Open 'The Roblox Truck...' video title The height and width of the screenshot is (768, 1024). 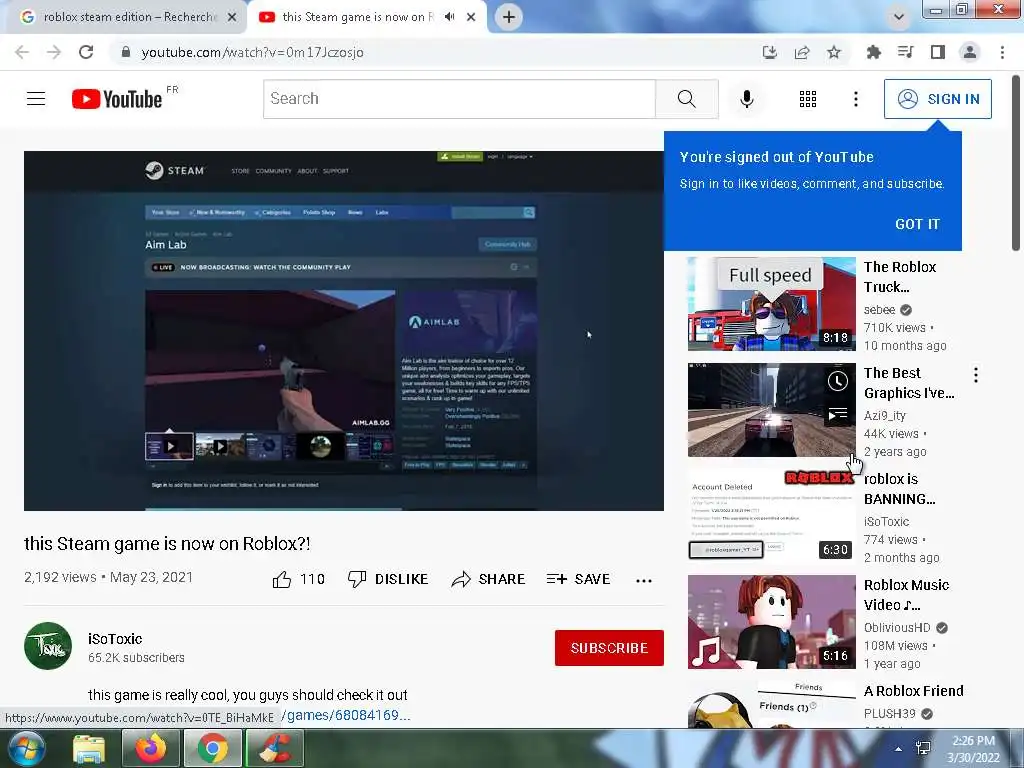900,277
